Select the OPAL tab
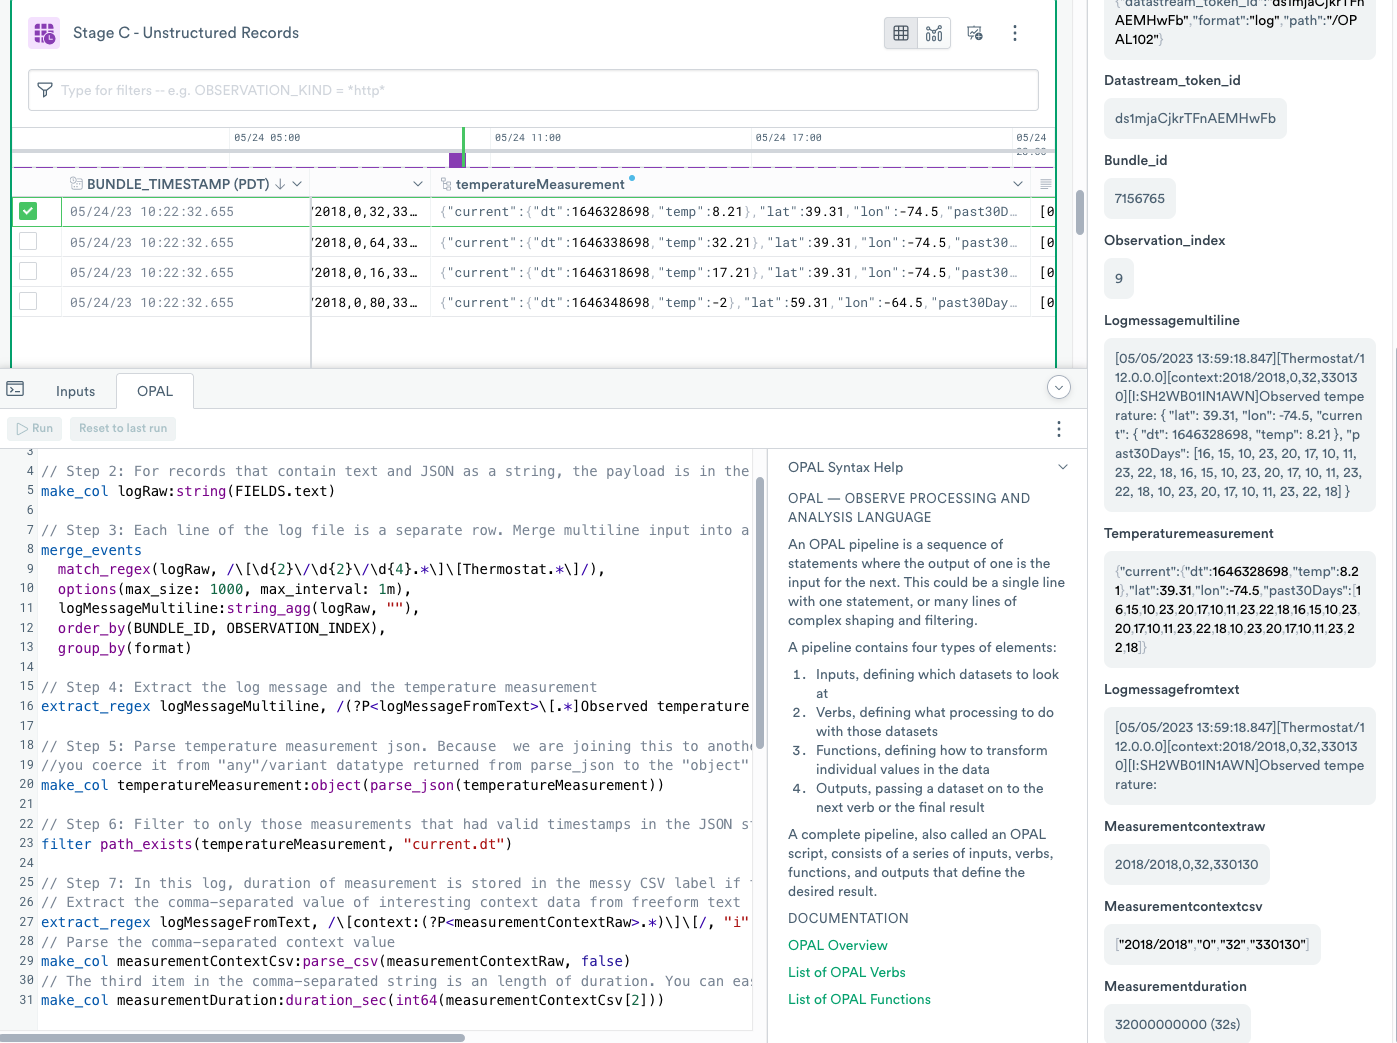 tap(155, 391)
